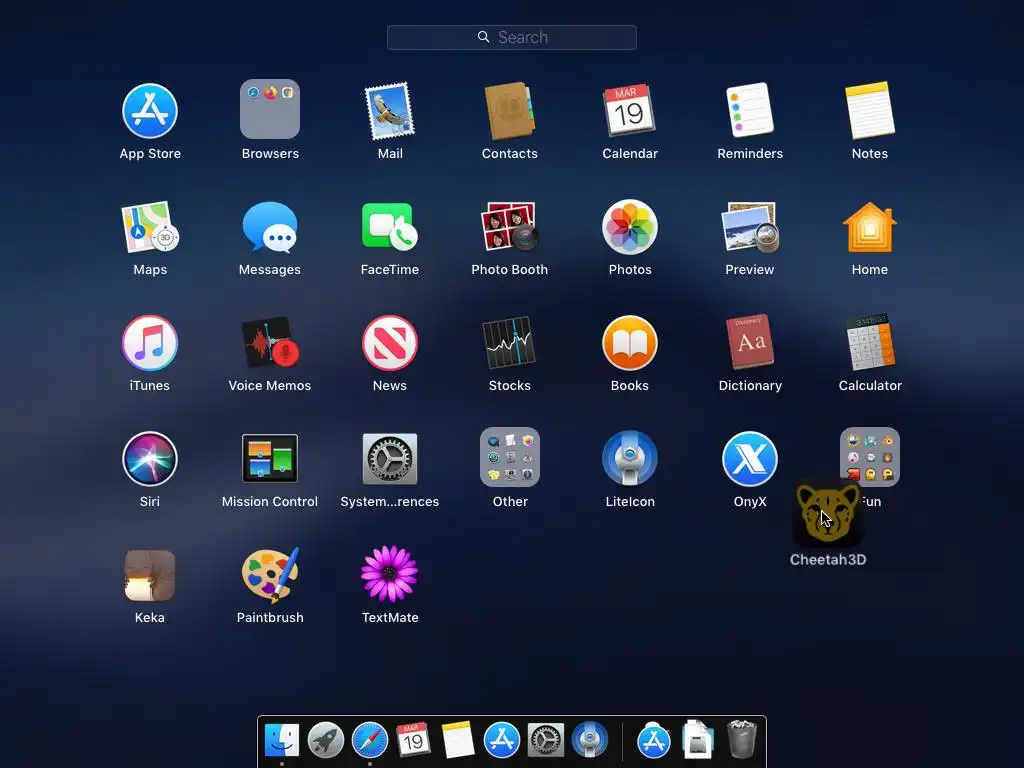Screen dimensions: 1024x768
Task: Open the News app
Action: [390, 343]
